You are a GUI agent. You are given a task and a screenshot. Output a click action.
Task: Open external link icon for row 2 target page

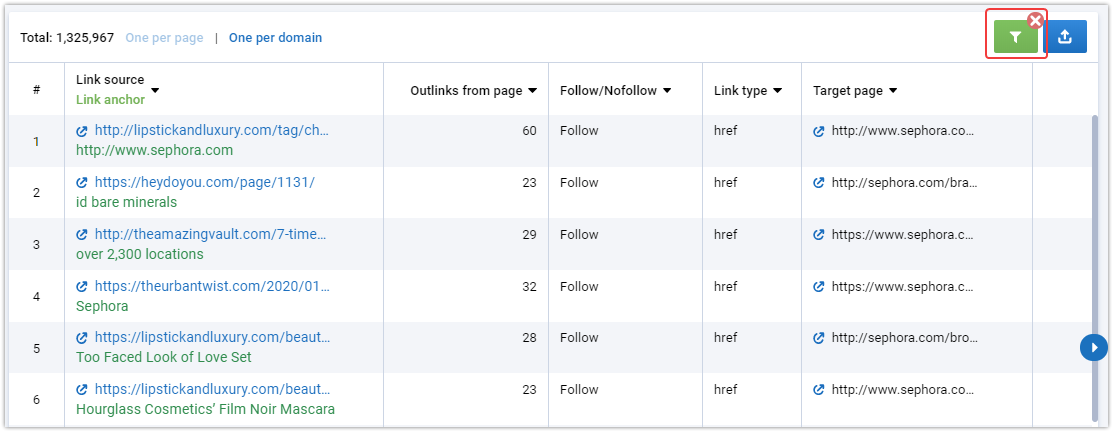point(818,183)
